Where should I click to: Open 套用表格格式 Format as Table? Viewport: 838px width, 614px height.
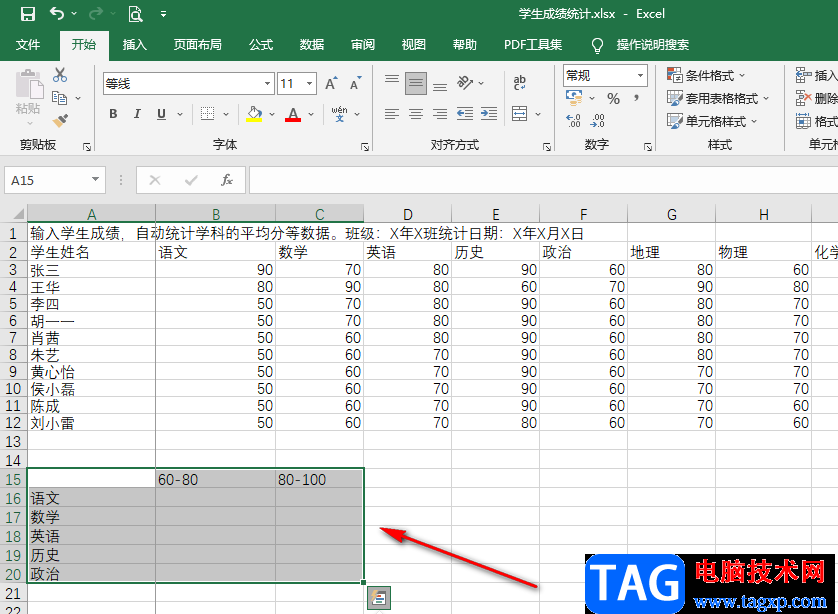coord(718,98)
